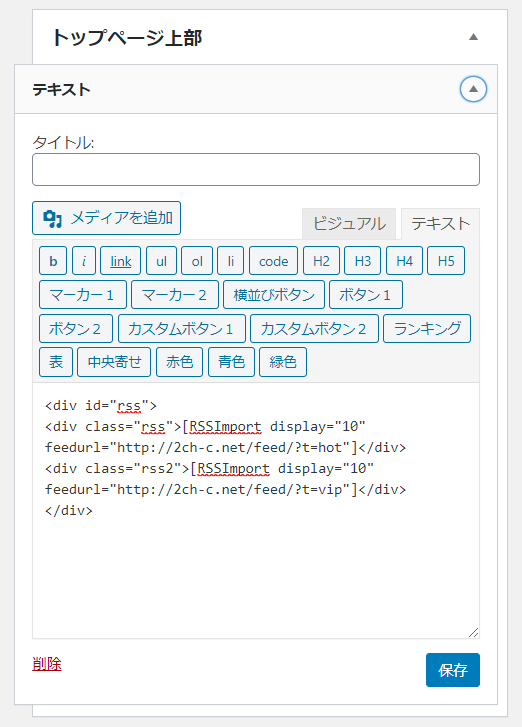Viewport: 522px width, 727px height.
Task: Collapse the テキスト widget with circled arrow
Action: click(473, 89)
